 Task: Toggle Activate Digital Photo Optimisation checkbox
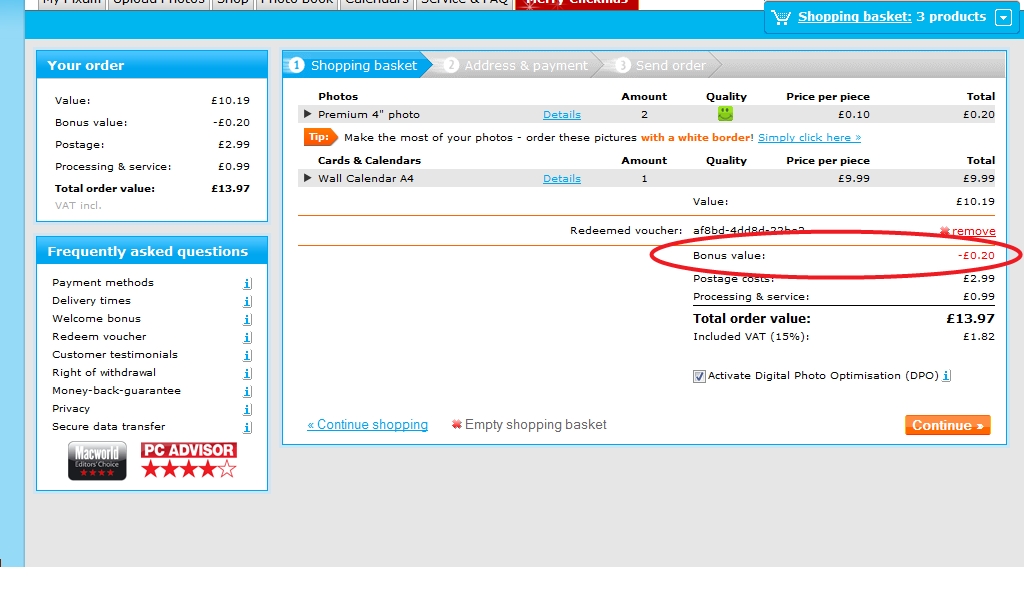[699, 376]
